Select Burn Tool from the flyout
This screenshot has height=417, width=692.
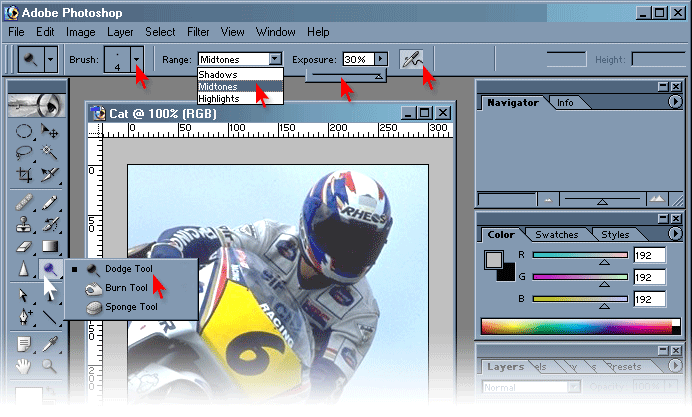pos(126,288)
